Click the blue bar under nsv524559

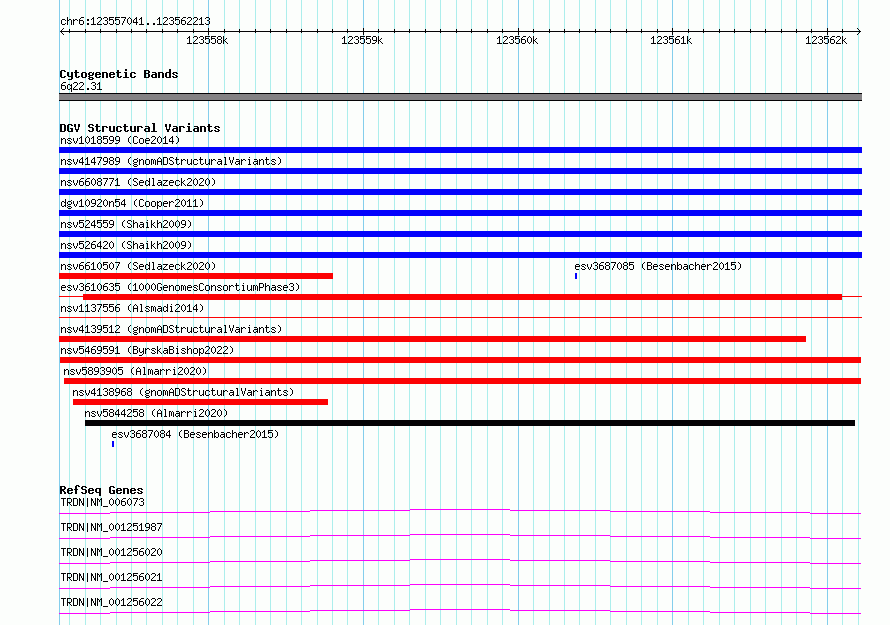(x=460, y=234)
